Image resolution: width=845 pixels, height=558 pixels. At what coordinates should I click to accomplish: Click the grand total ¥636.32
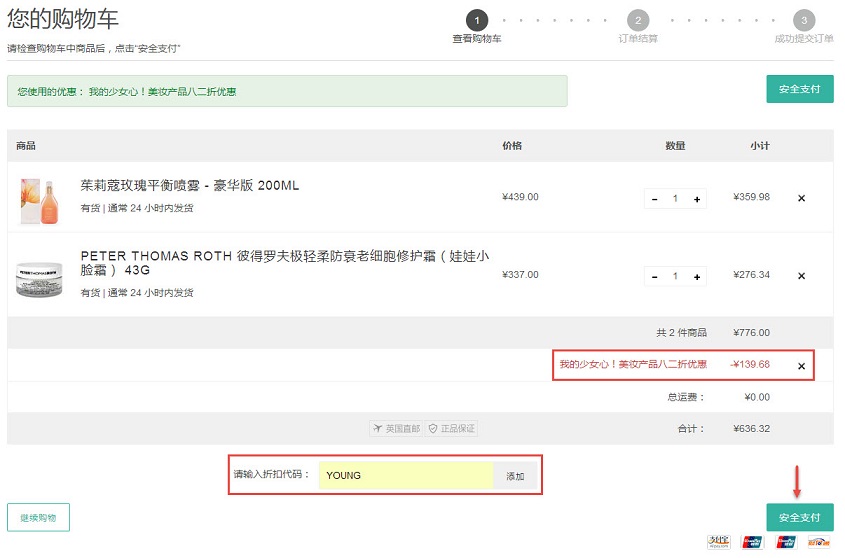(752, 429)
